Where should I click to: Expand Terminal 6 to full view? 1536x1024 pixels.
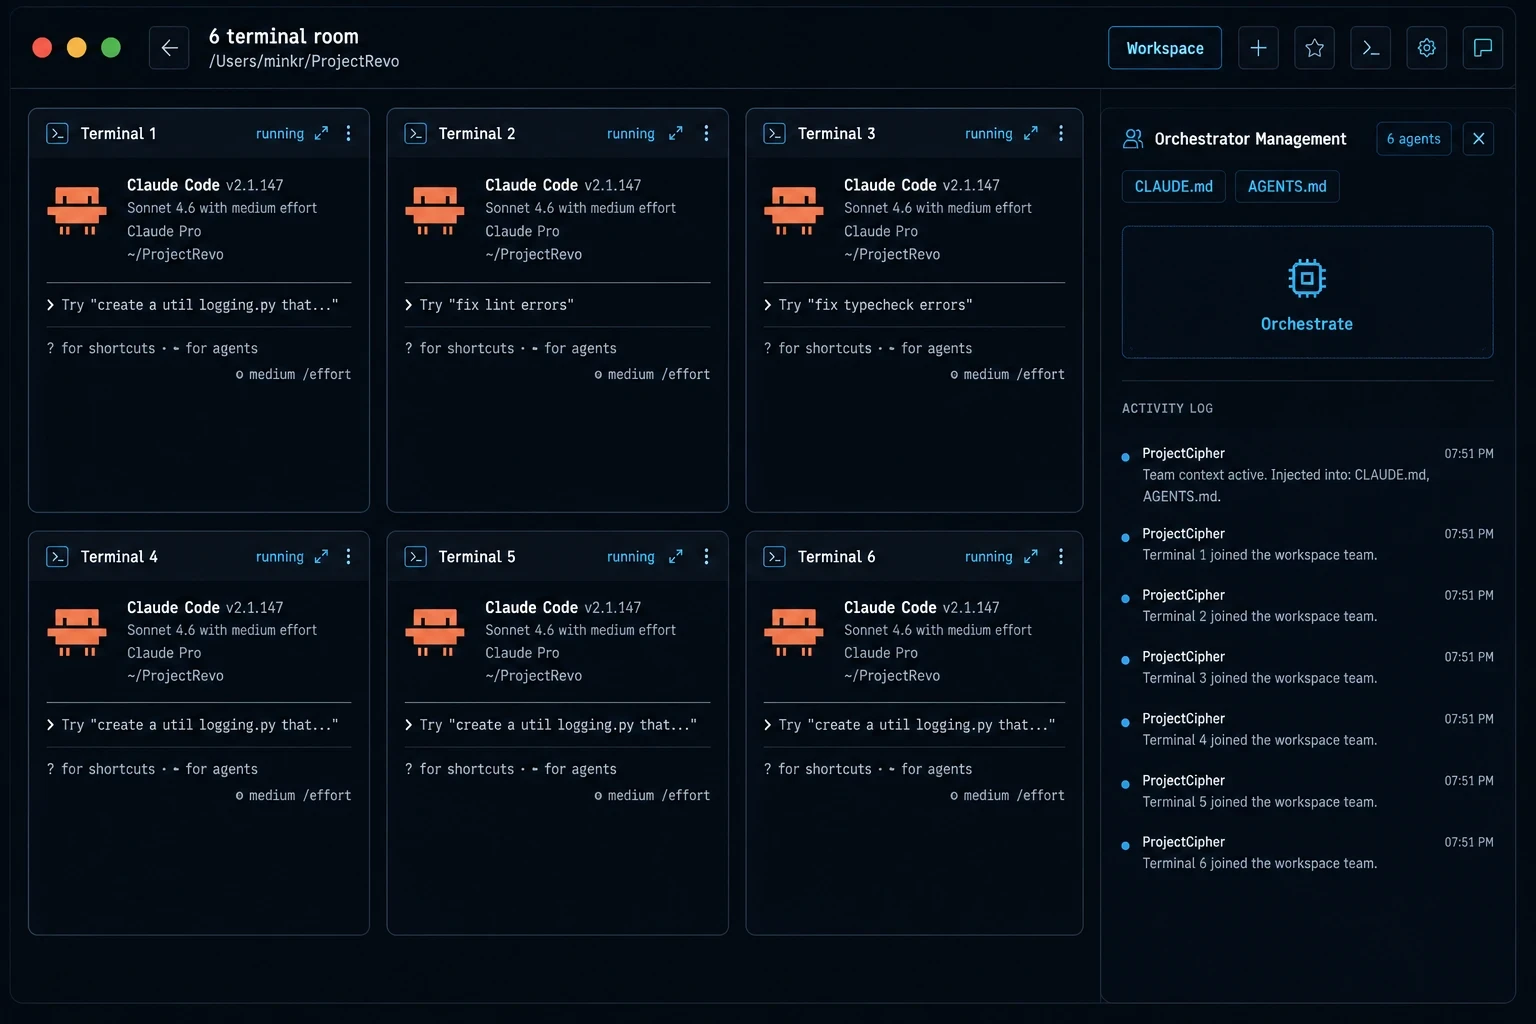click(1031, 556)
